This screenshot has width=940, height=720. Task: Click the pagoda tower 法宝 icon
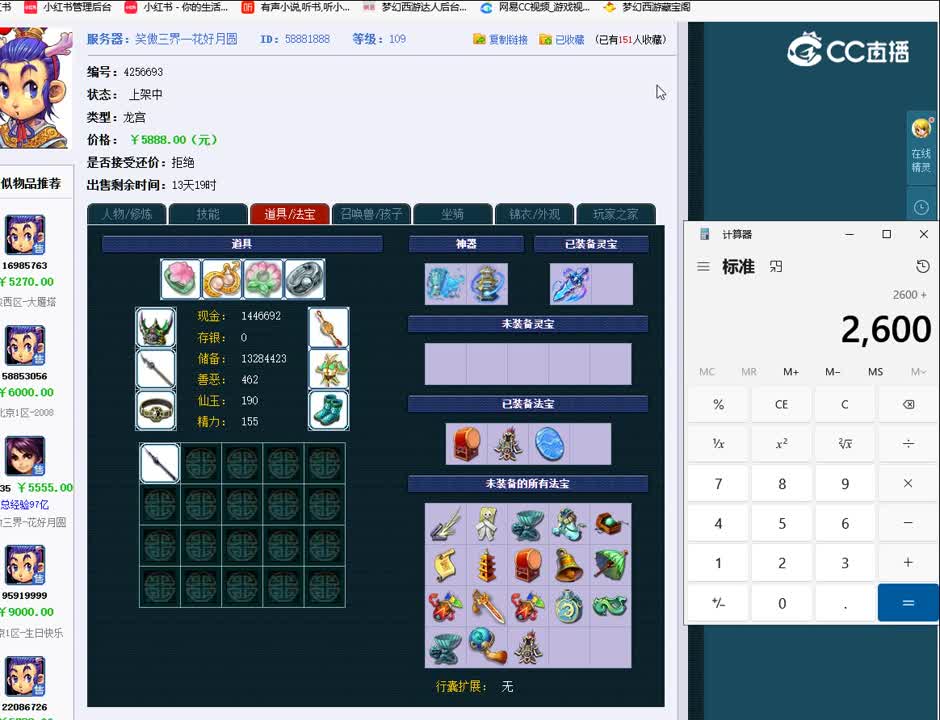click(487, 565)
